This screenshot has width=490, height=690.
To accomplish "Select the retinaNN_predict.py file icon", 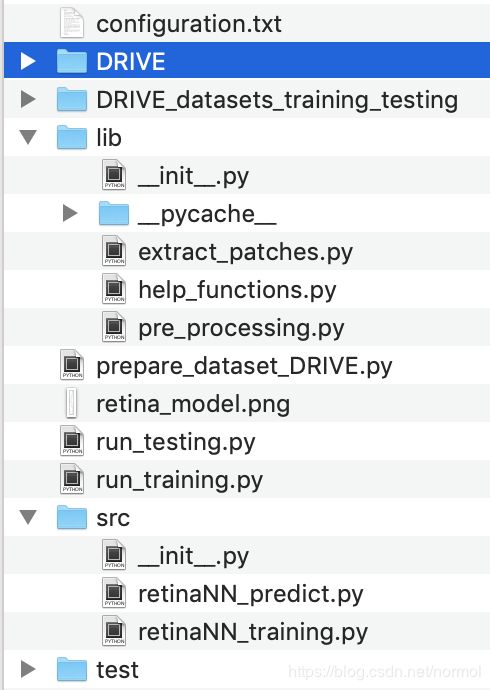I will pos(114,593).
